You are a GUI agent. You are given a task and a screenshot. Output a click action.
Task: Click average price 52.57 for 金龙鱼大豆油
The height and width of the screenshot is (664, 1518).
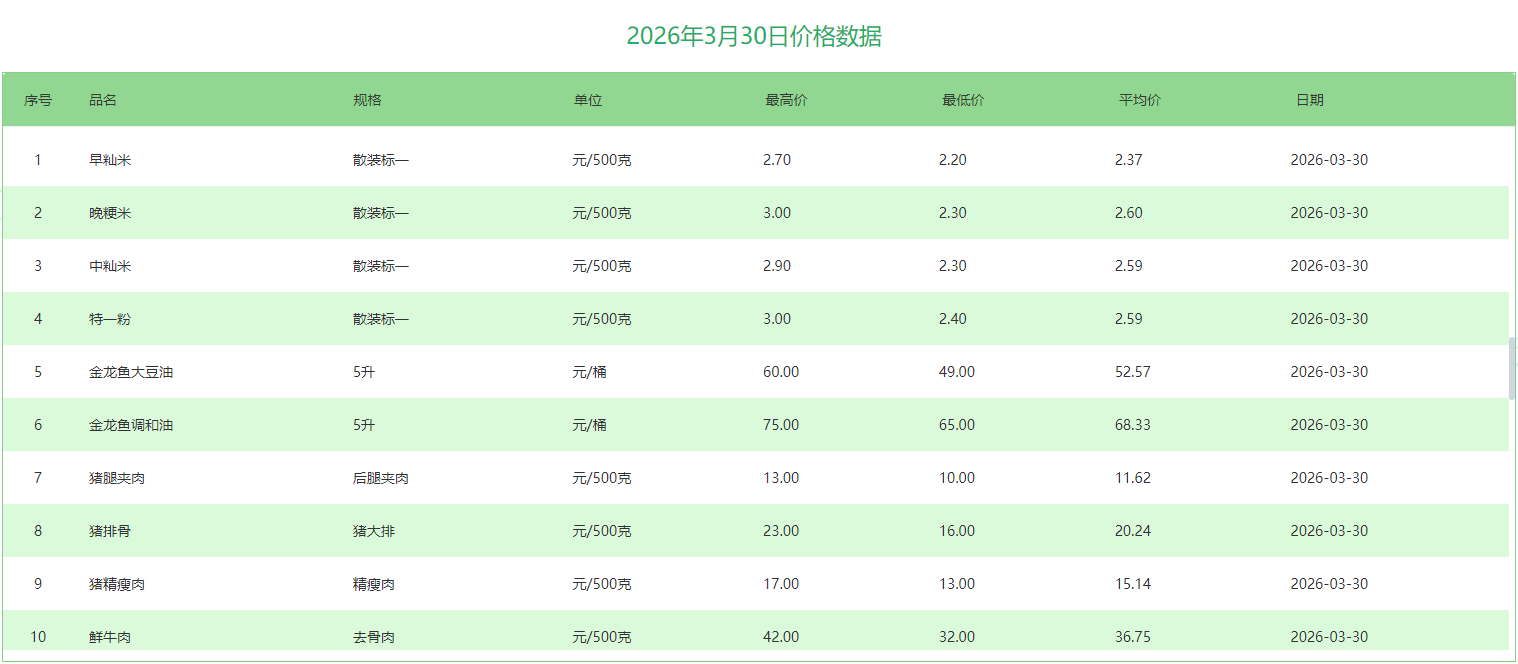pos(1133,372)
